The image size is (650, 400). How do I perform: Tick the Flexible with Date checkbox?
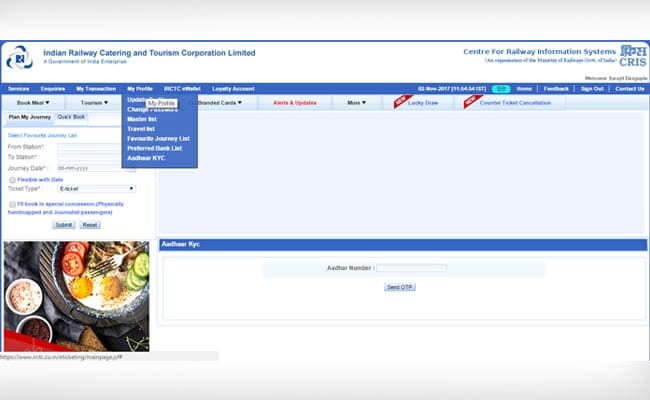pos(12,180)
